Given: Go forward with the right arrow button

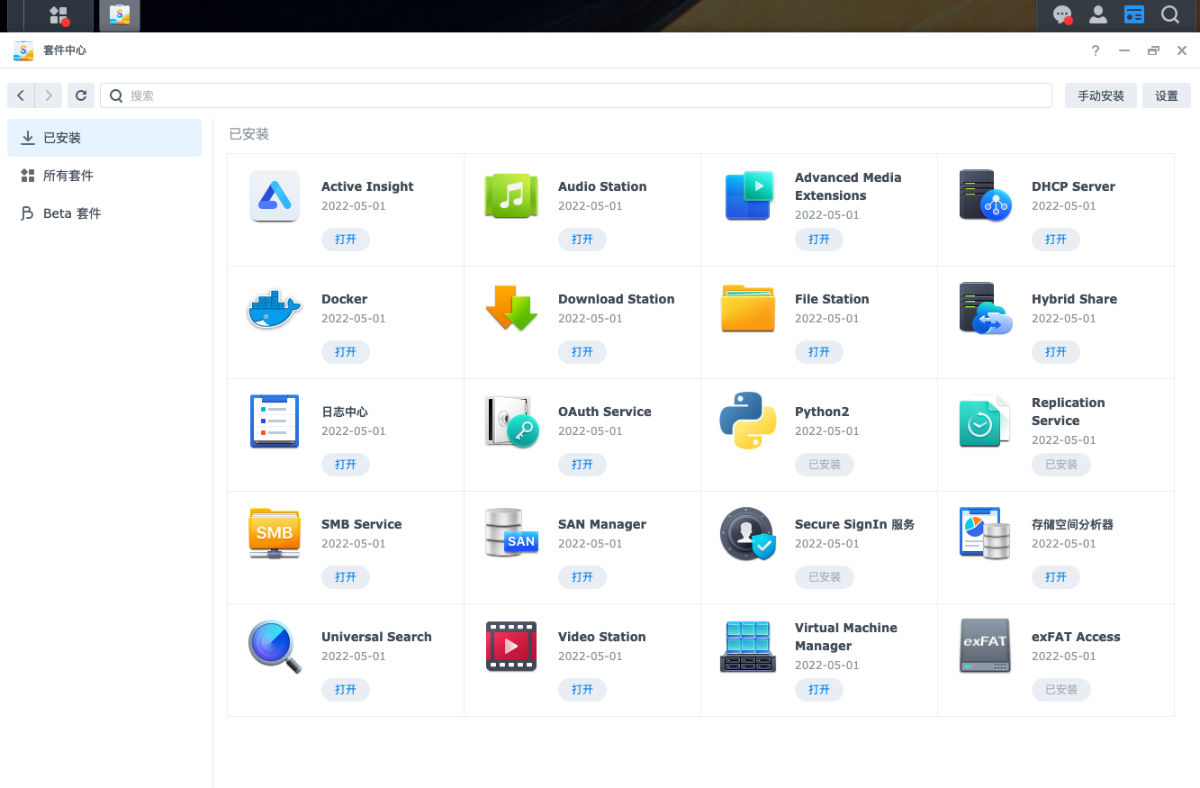Looking at the screenshot, I should coord(48,95).
